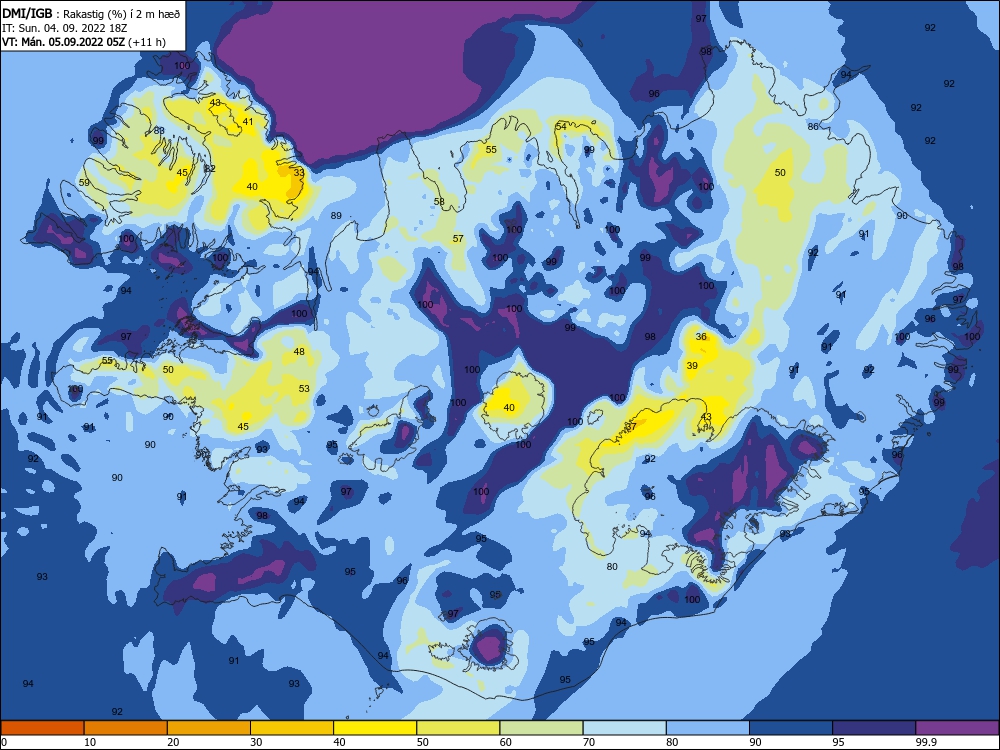Image resolution: width=1000 pixels, height=750 pixels.
Task: Click the '99.9' legend scale label
Action: [x=925, y=742]
